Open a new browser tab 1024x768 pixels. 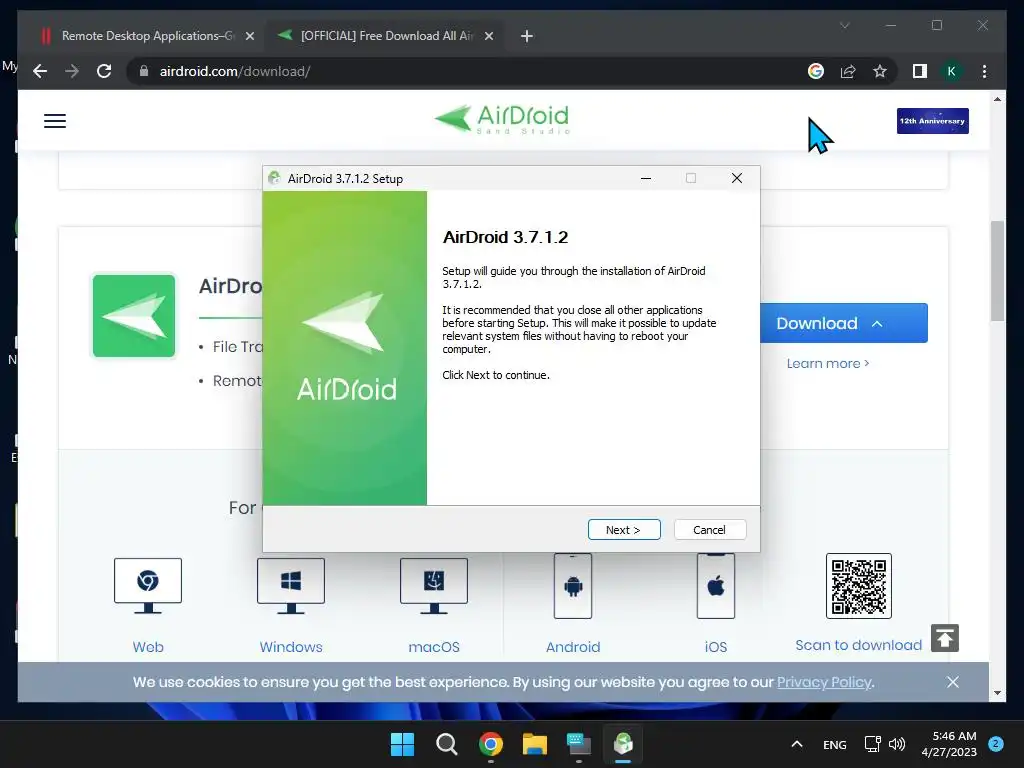527,37
